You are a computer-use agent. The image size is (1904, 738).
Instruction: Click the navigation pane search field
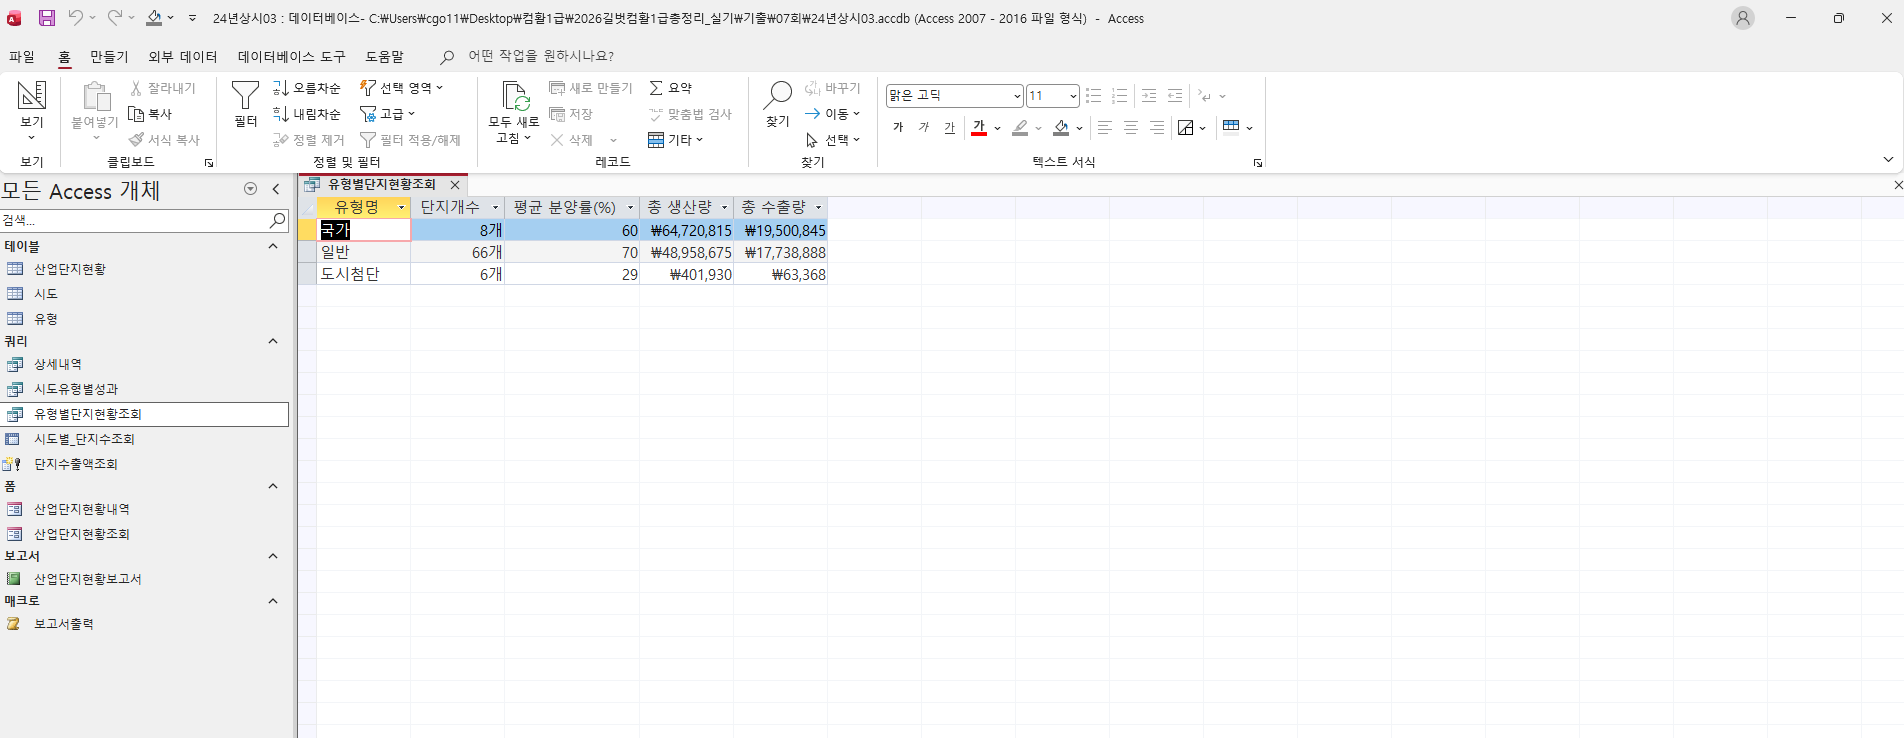click(x=135, y=220)
